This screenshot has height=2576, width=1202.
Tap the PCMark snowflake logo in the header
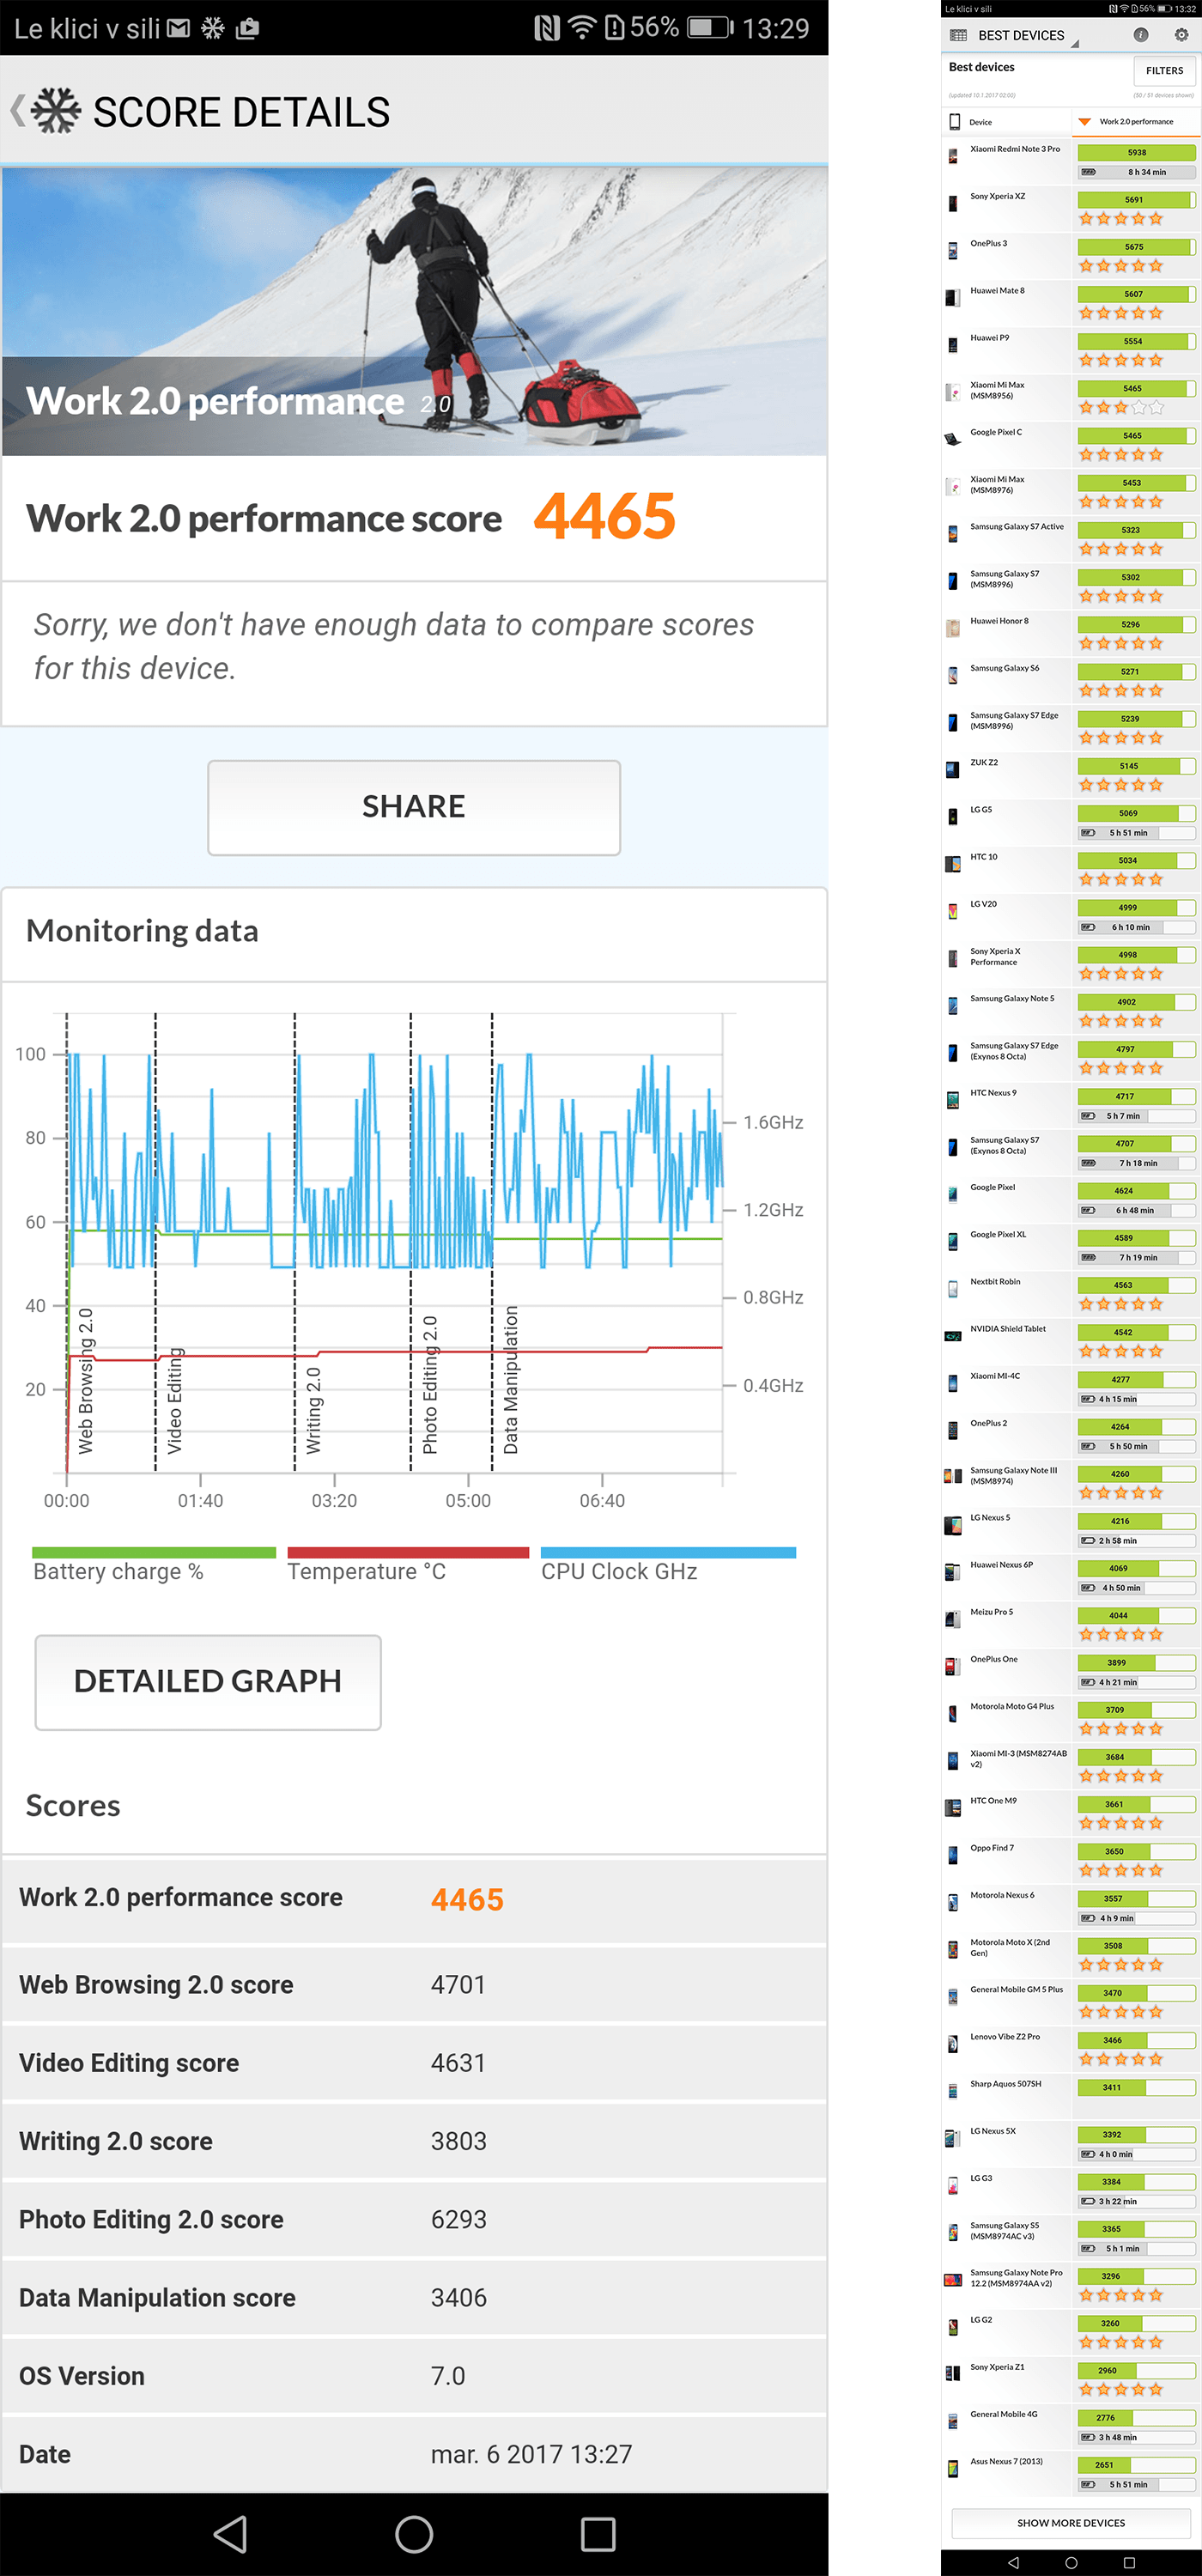point(56,111)
